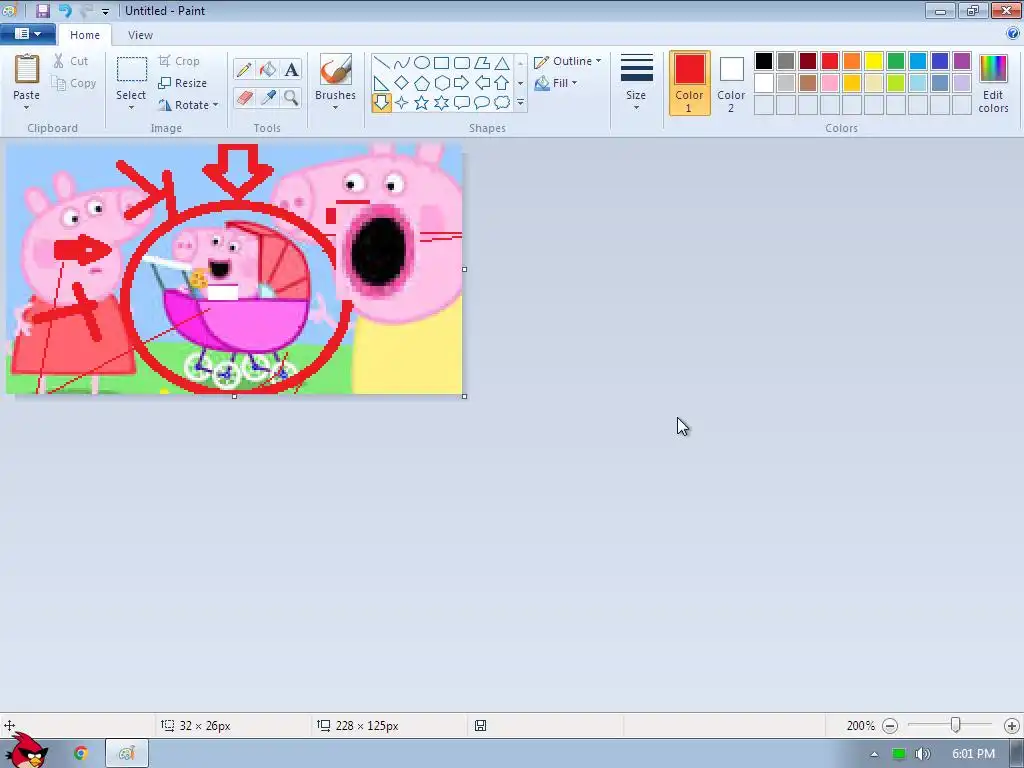Undo the last action
The height and width of the screenshot is (768, 1024).
(x=65, y=10)
